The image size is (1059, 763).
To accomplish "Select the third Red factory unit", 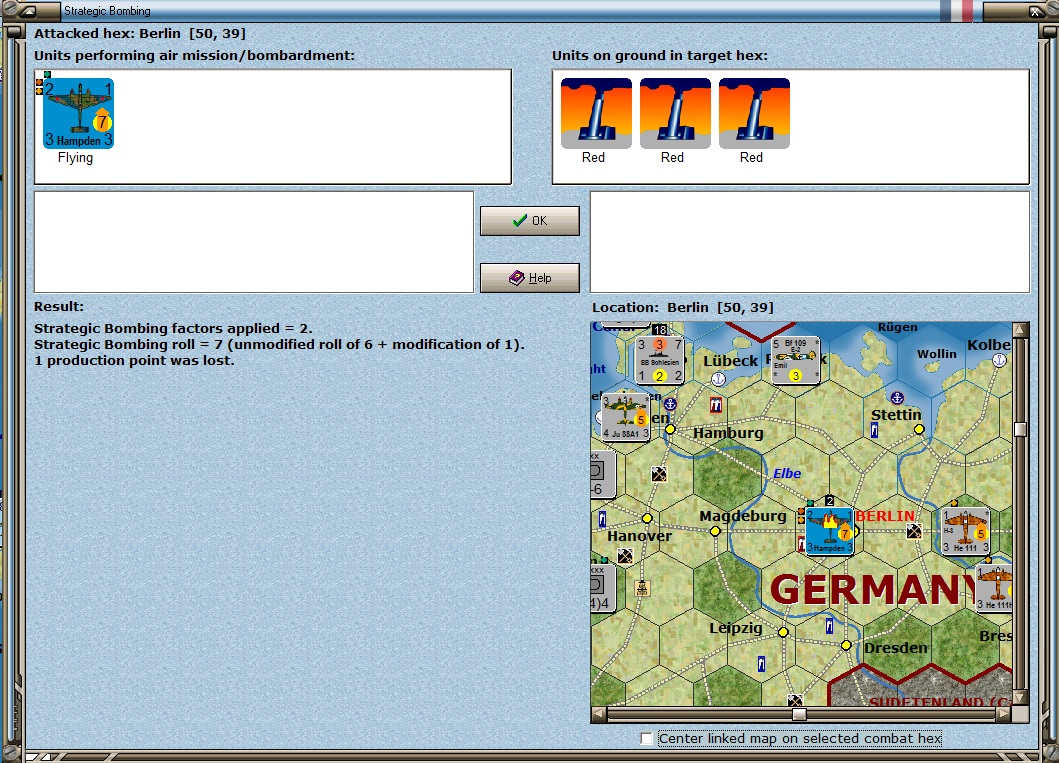I will (754, 113).
